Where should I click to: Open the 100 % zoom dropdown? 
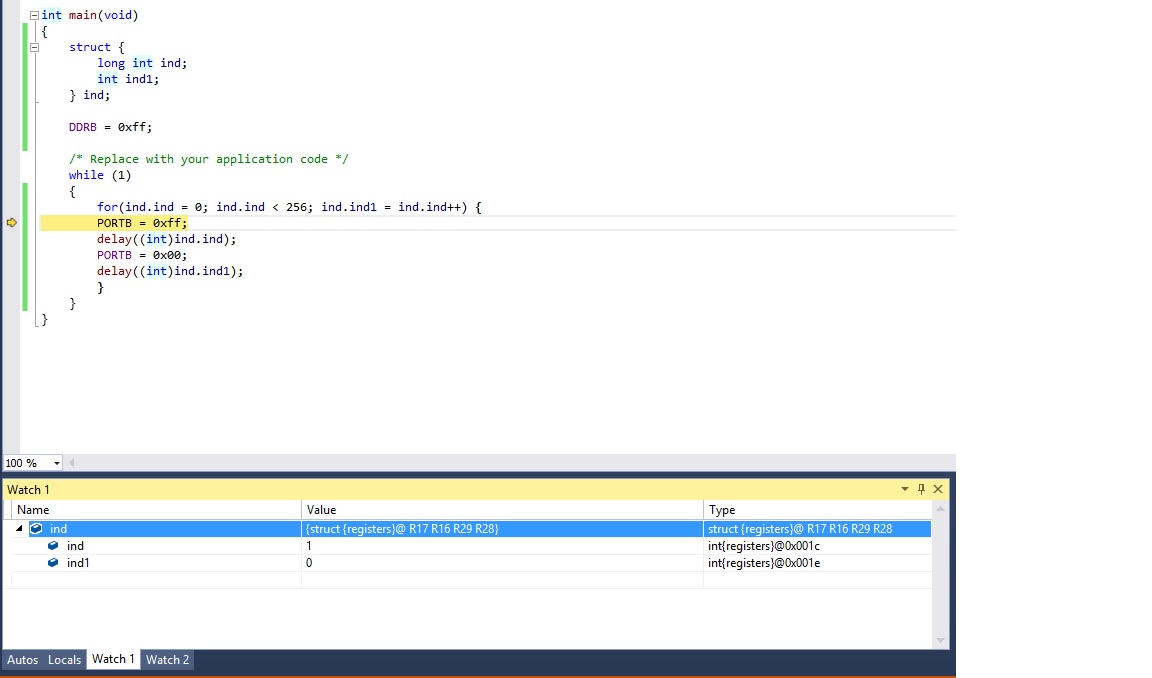tap(57, 463)
